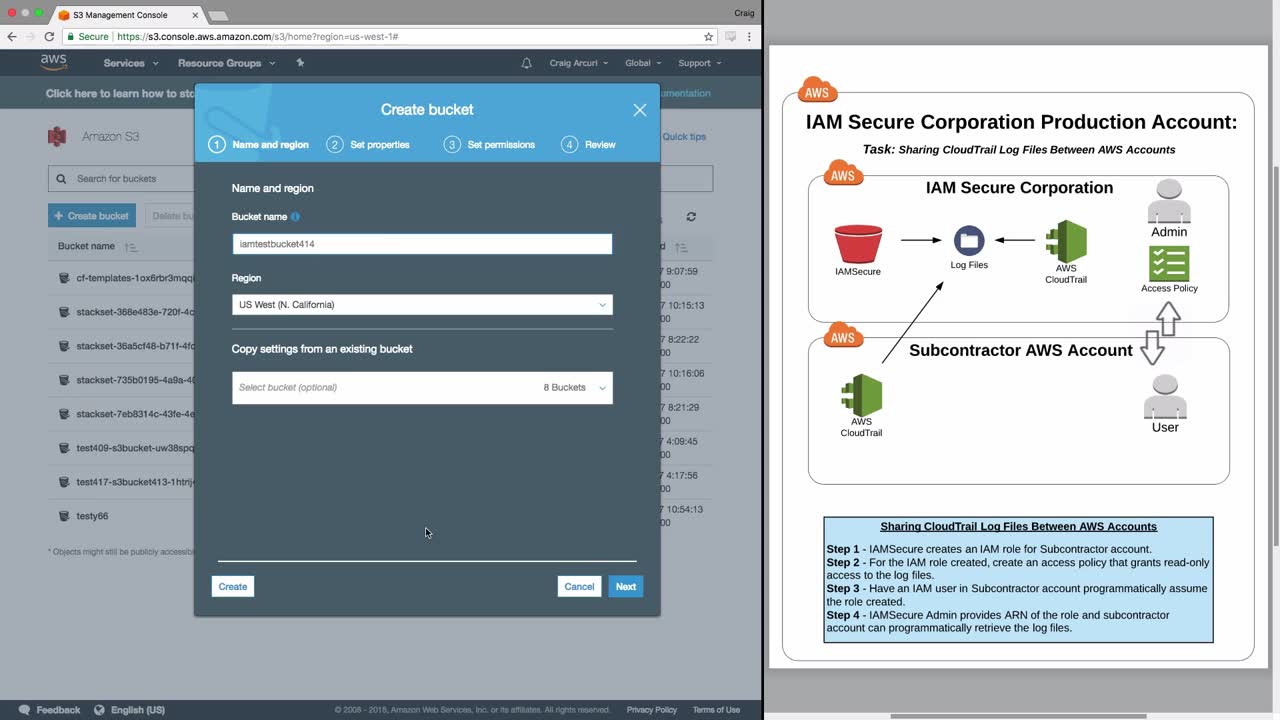Click the Access Policy checklist icon in diagram

(1169, 264)
